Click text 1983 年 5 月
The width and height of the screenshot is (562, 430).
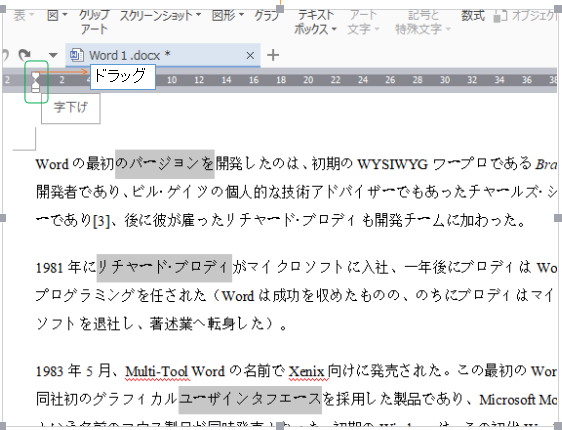click(x=73, y=371)
